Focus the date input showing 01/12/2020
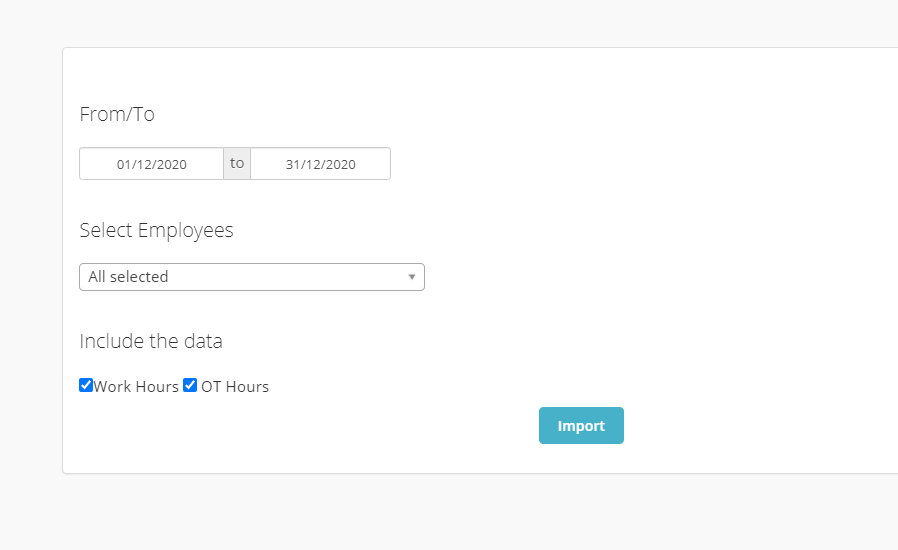 151,164
